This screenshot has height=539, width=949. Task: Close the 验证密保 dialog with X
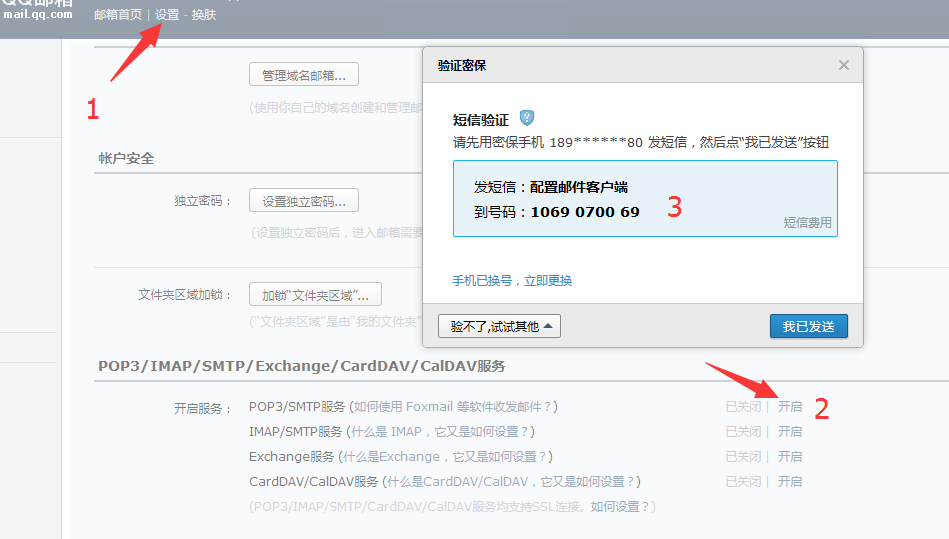point(843,65)
